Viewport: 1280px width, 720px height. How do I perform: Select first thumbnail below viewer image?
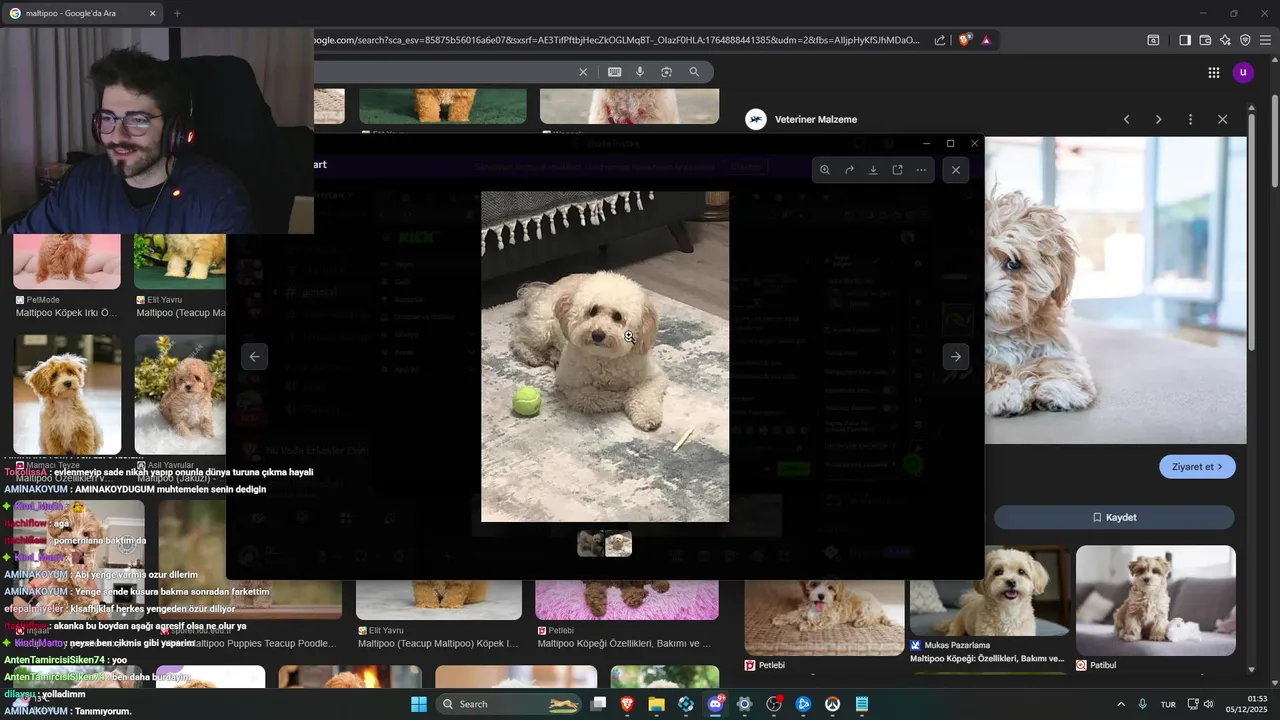click(x=590, y=544)
